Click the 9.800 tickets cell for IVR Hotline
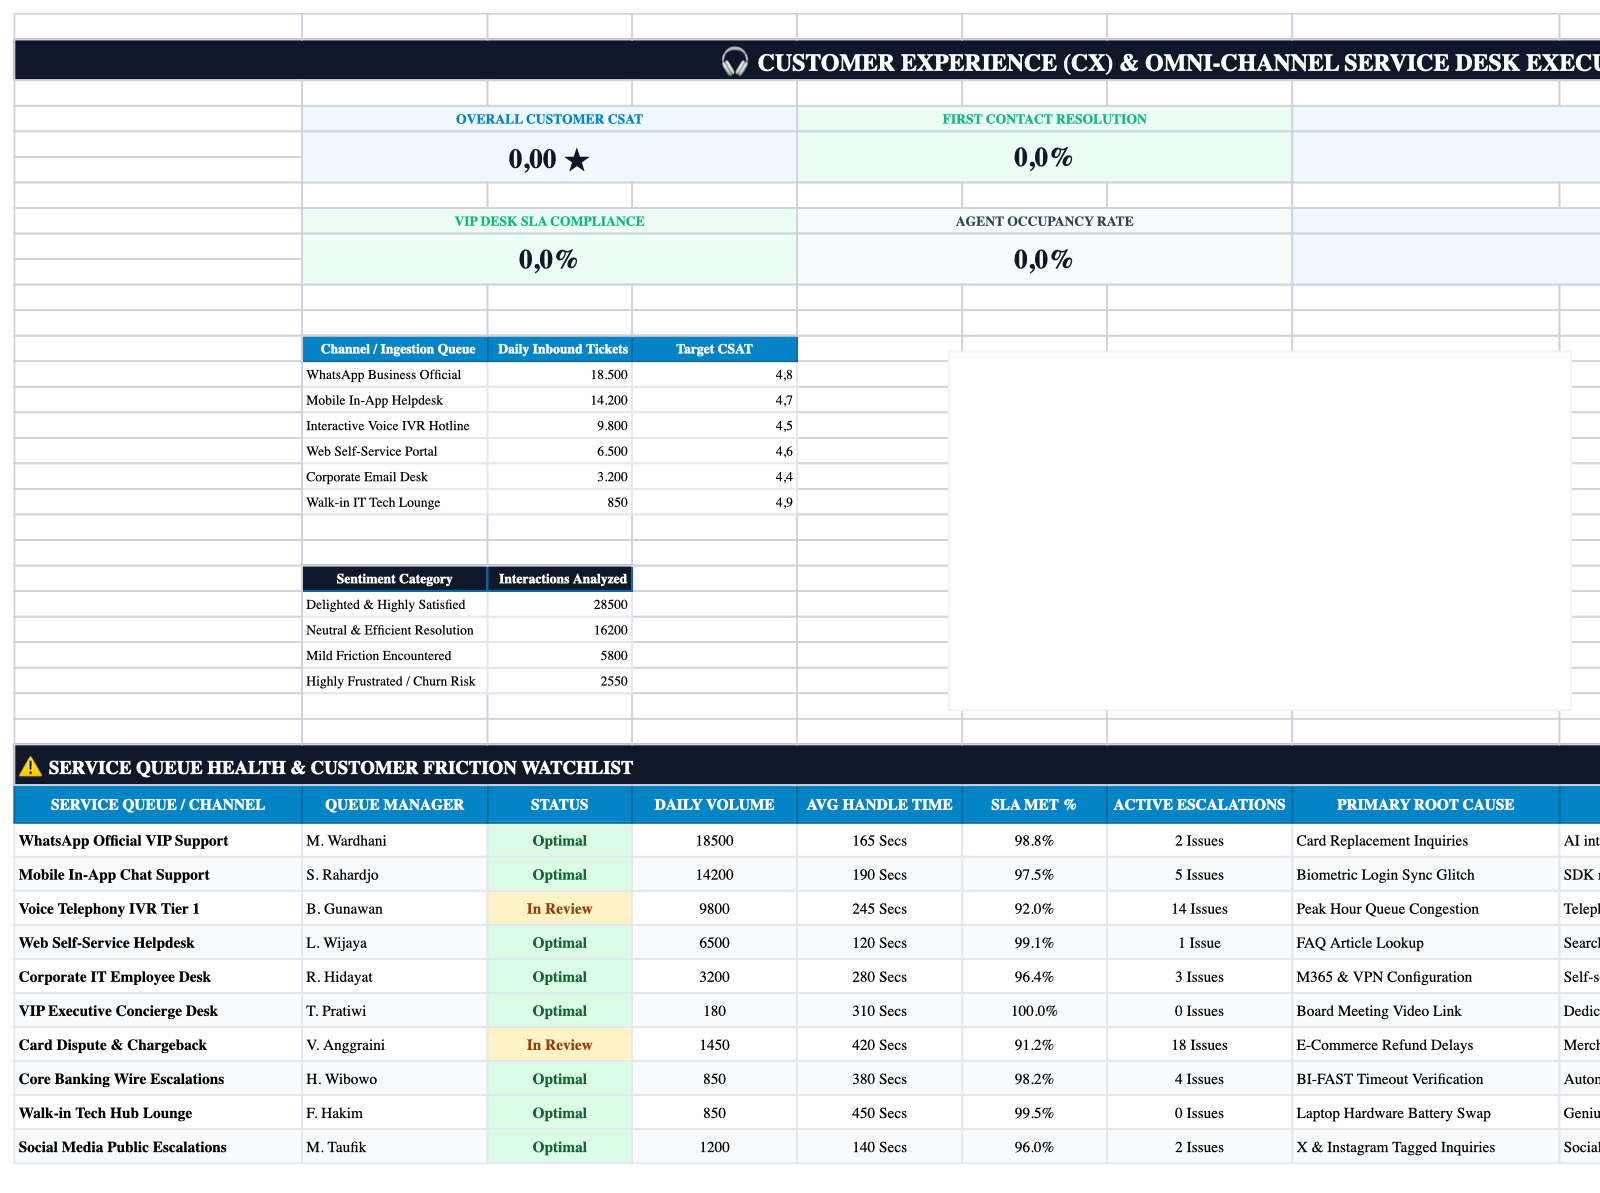This screenshot has height=1193, width=1600. pos(560,426)
